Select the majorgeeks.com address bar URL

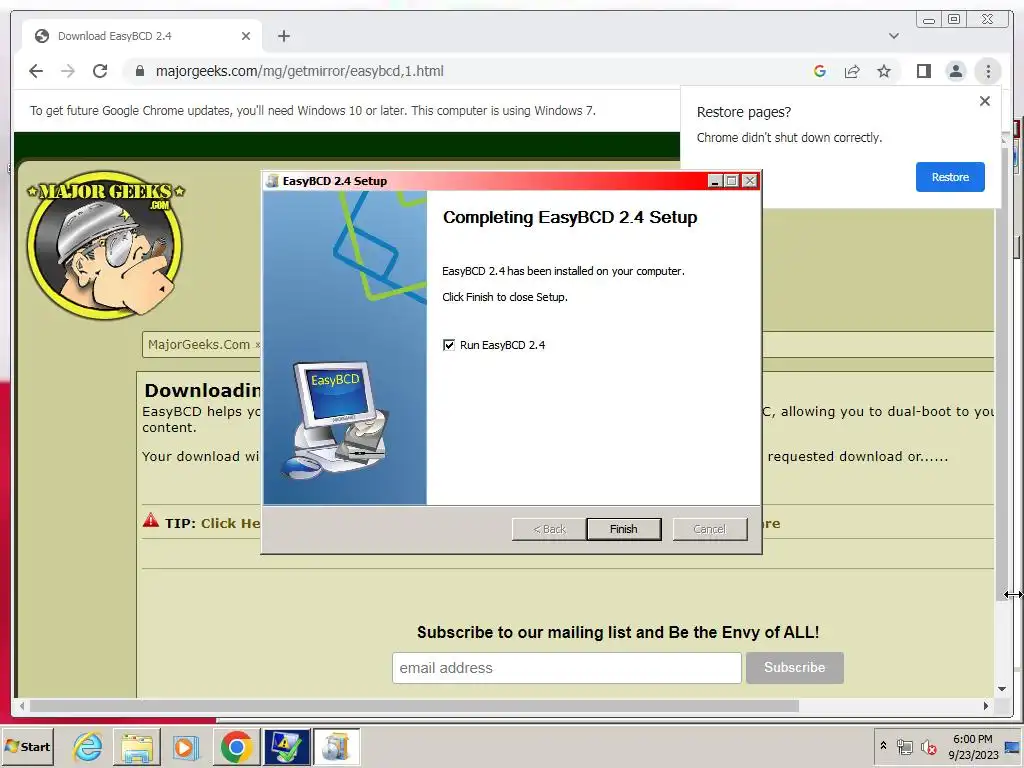coord(299,71)
